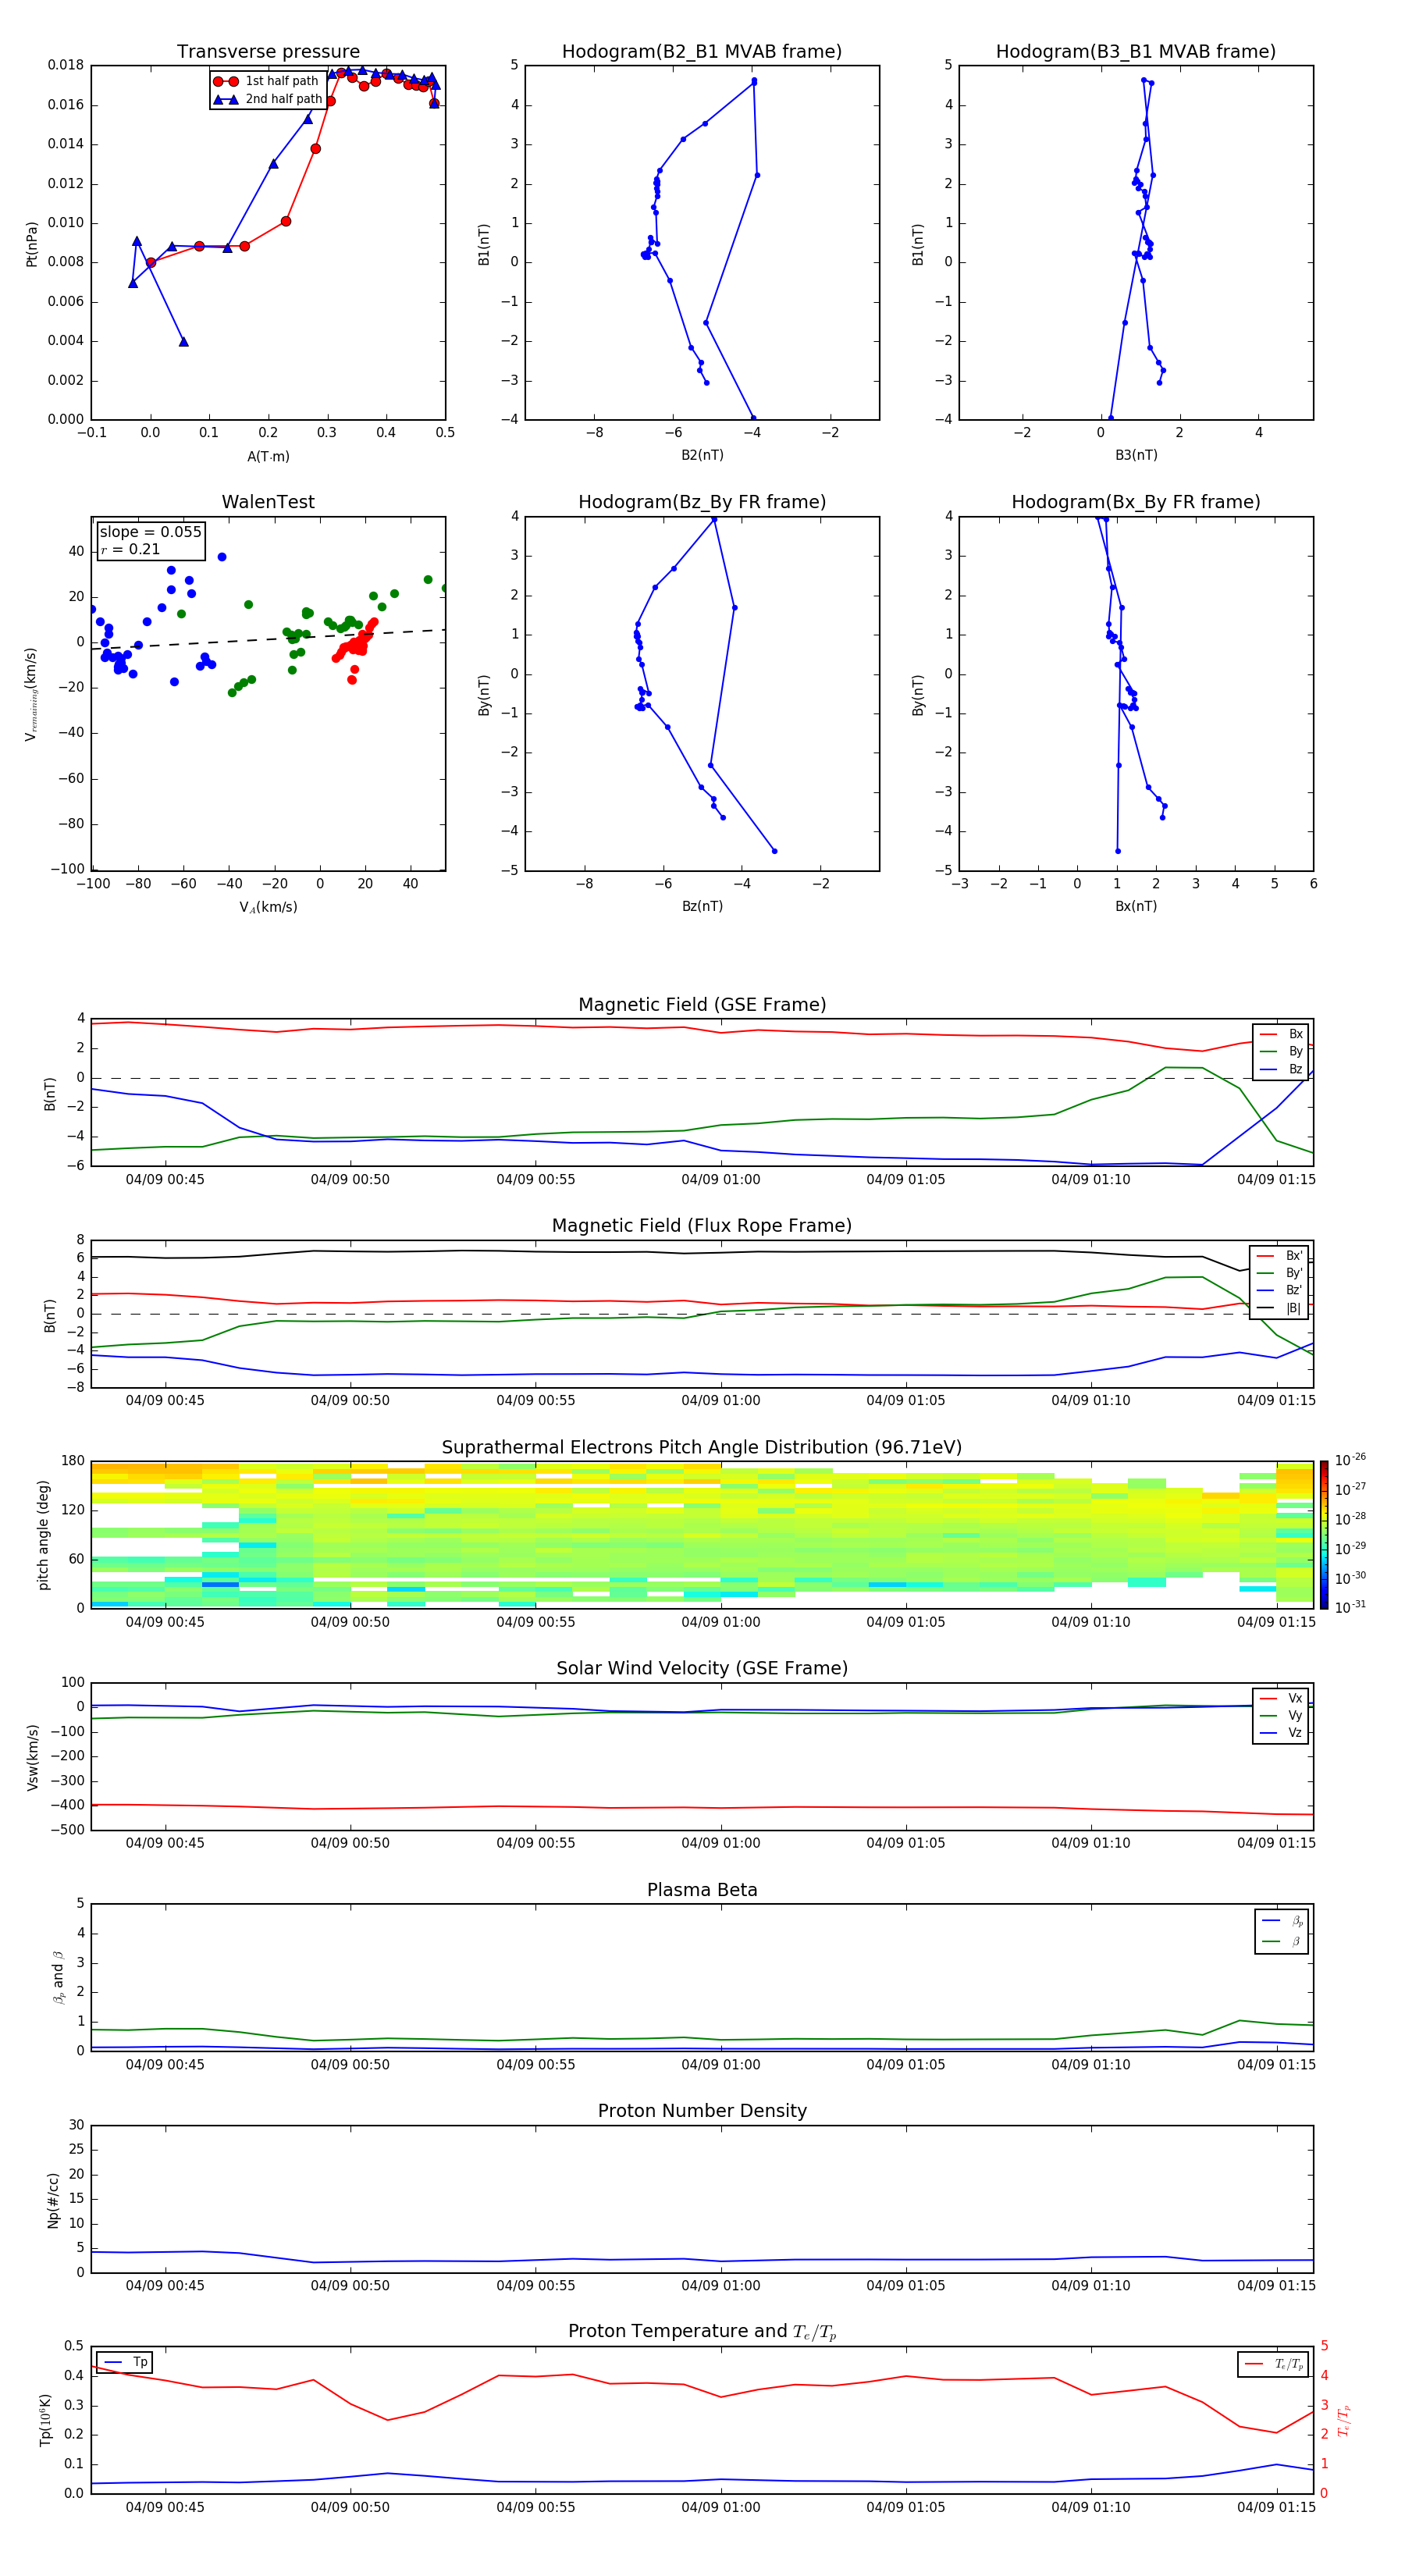Click the "Solar Wind Velocity (GSE Frame)" title

(702, 1668)
